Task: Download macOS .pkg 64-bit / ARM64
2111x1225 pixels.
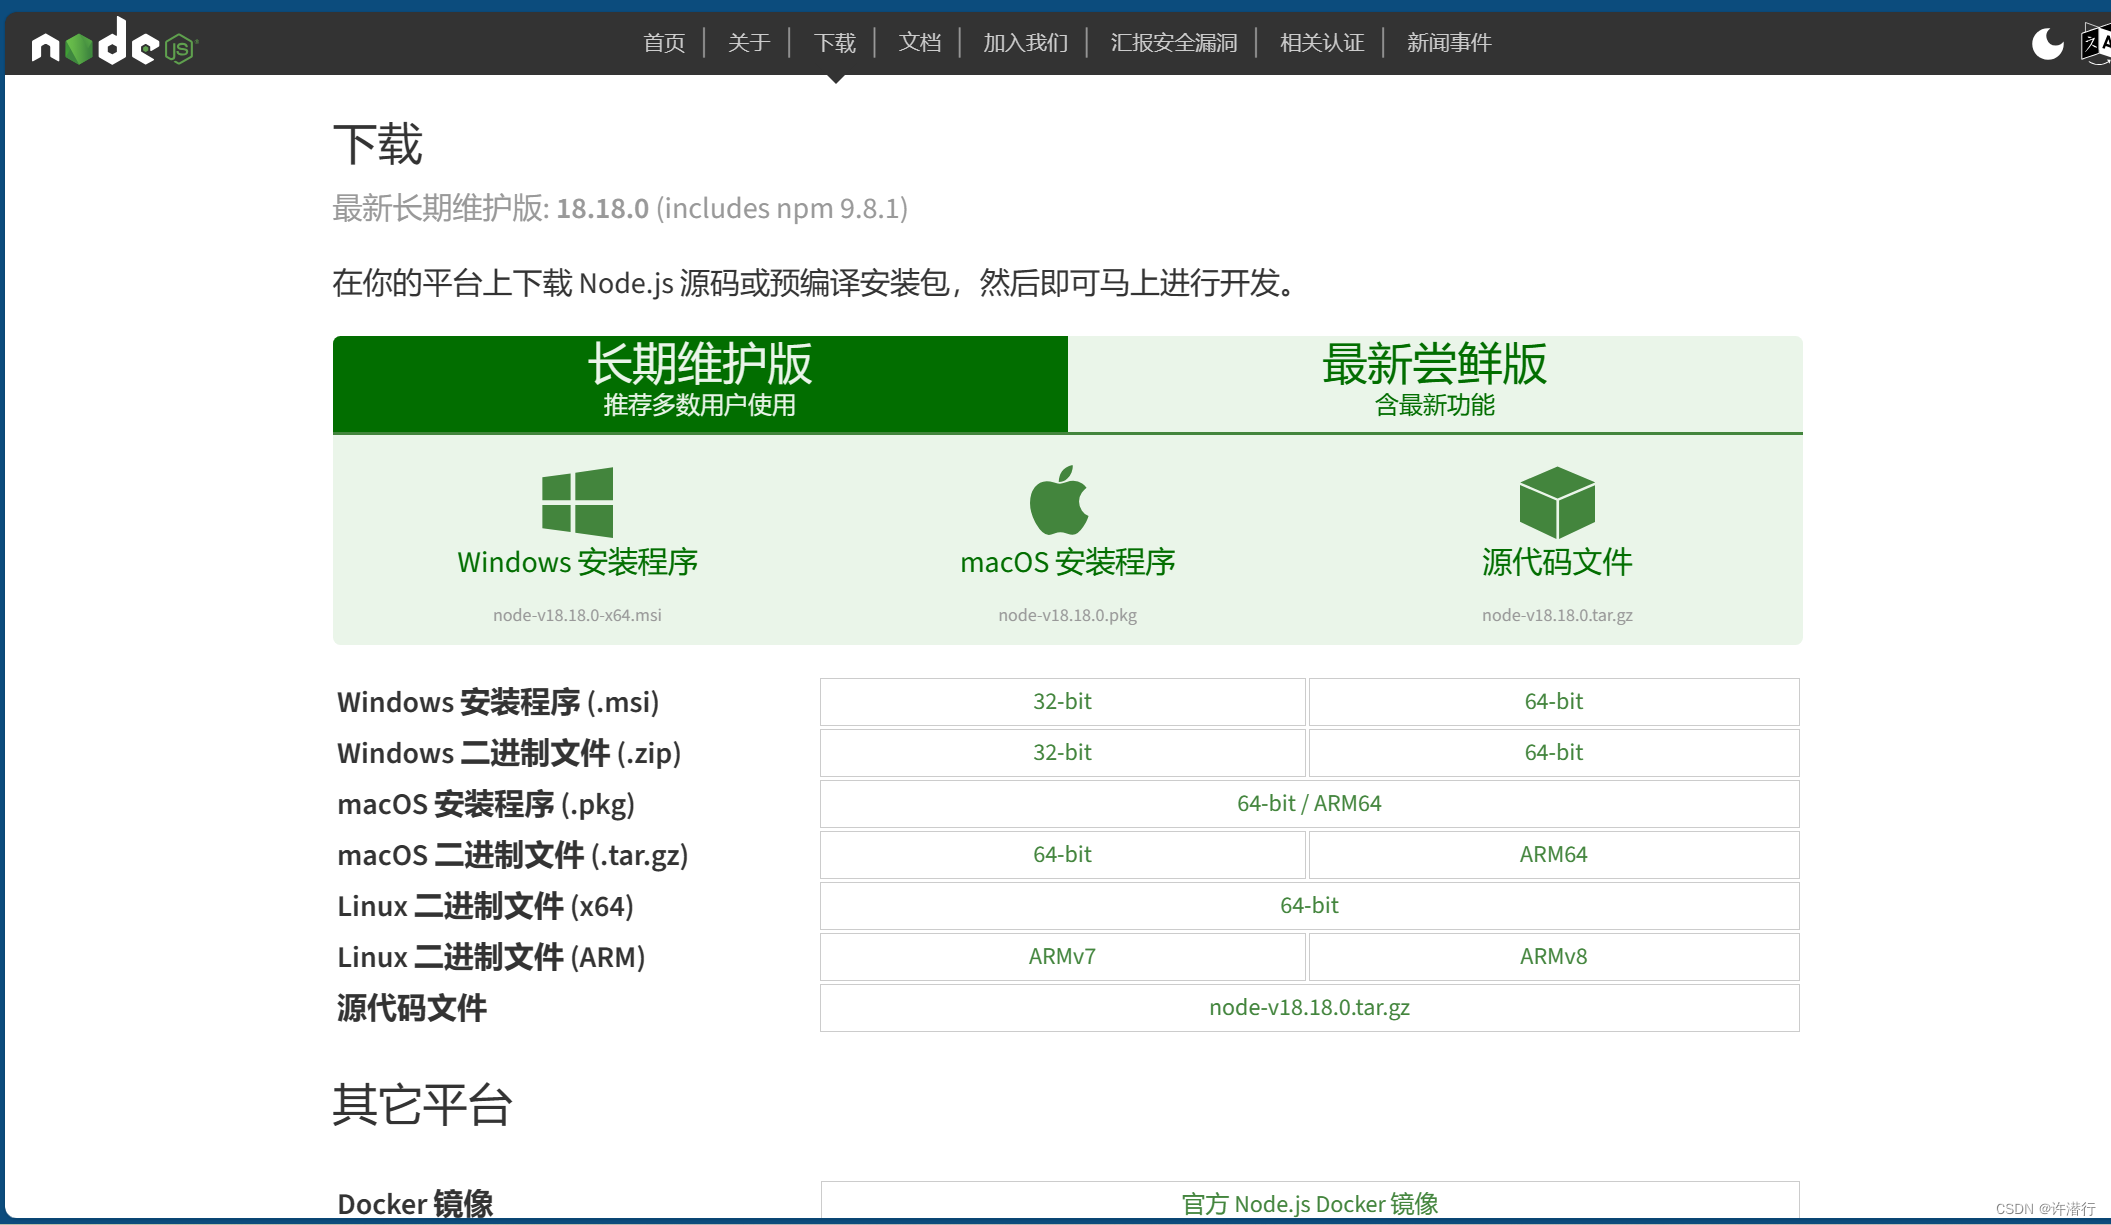Action: (1309, 804)
